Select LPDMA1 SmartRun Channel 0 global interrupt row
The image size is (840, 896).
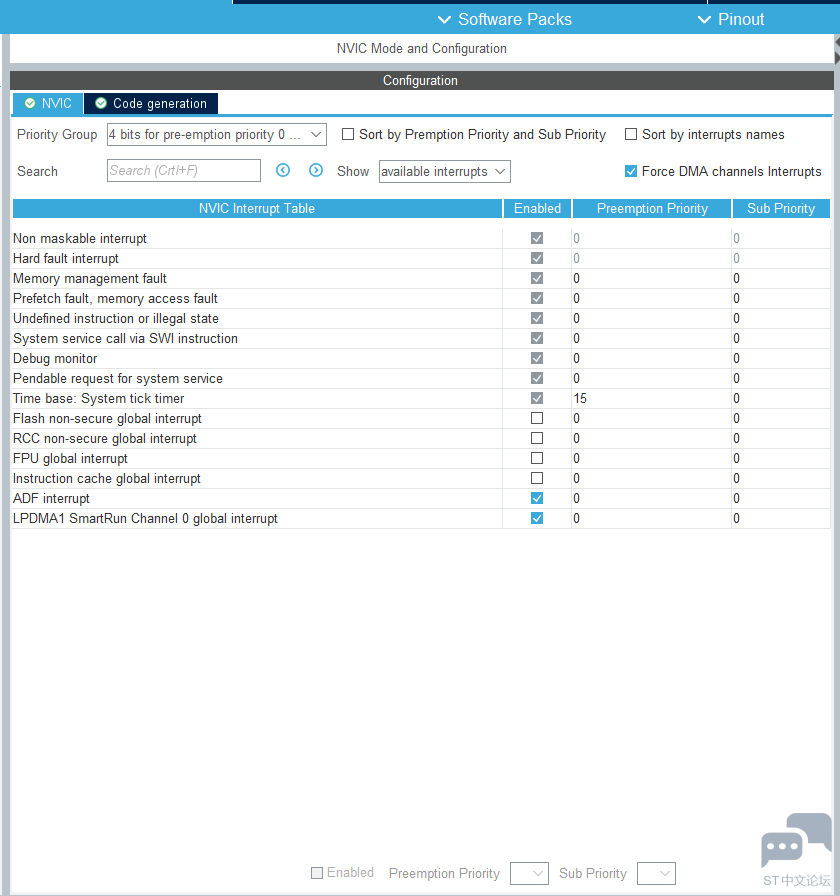click(x=421, y=518)
